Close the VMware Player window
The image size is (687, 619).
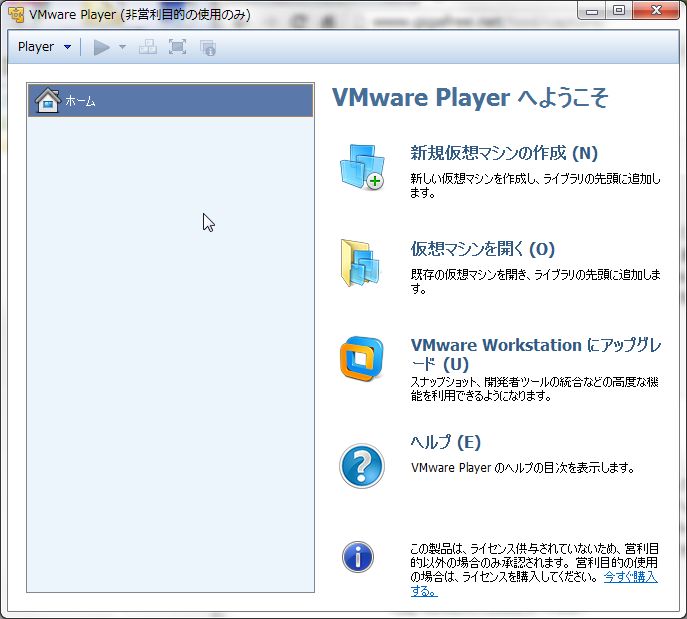point(656,11)
